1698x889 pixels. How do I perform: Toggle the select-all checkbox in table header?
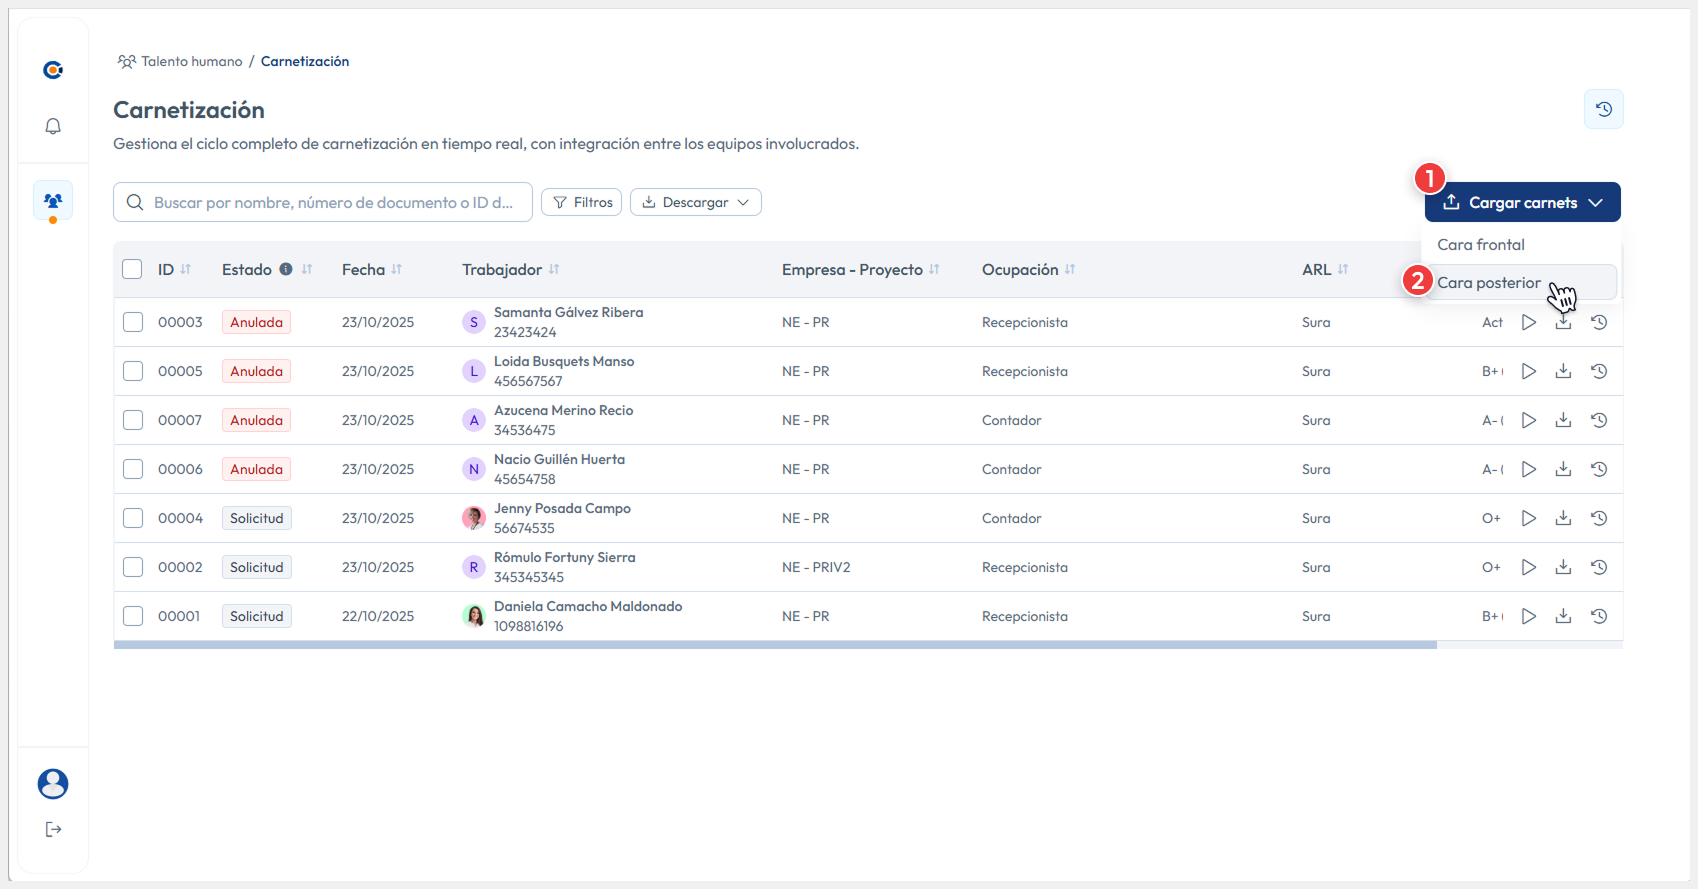(132, 269)
